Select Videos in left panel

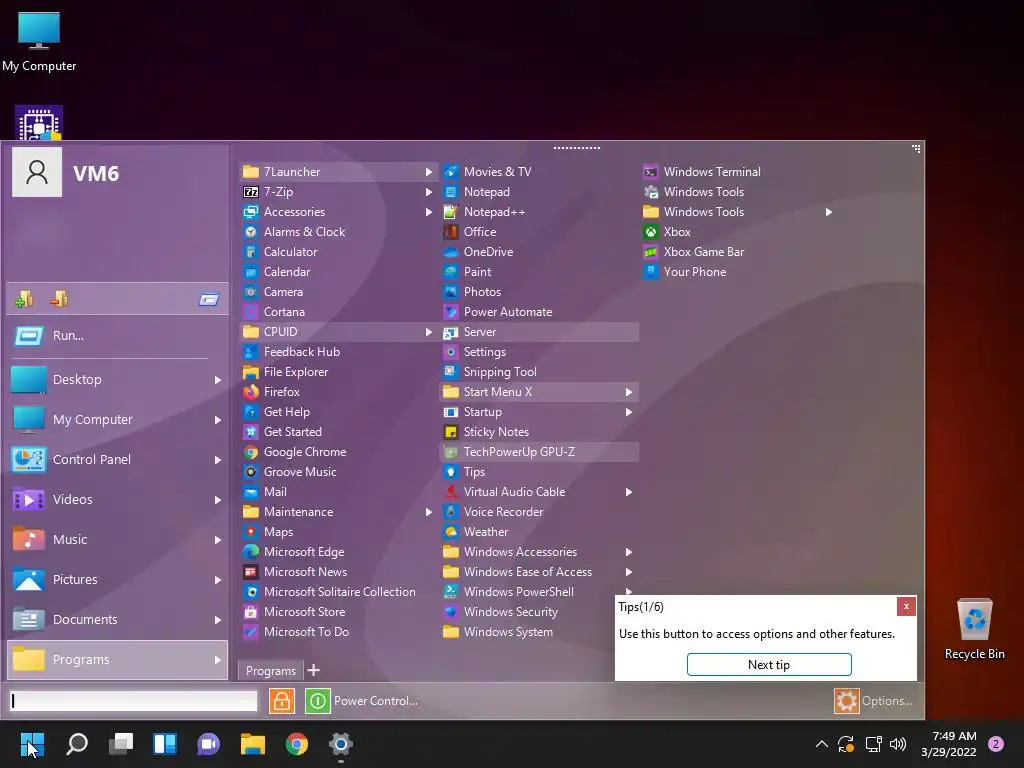point(118,500)
